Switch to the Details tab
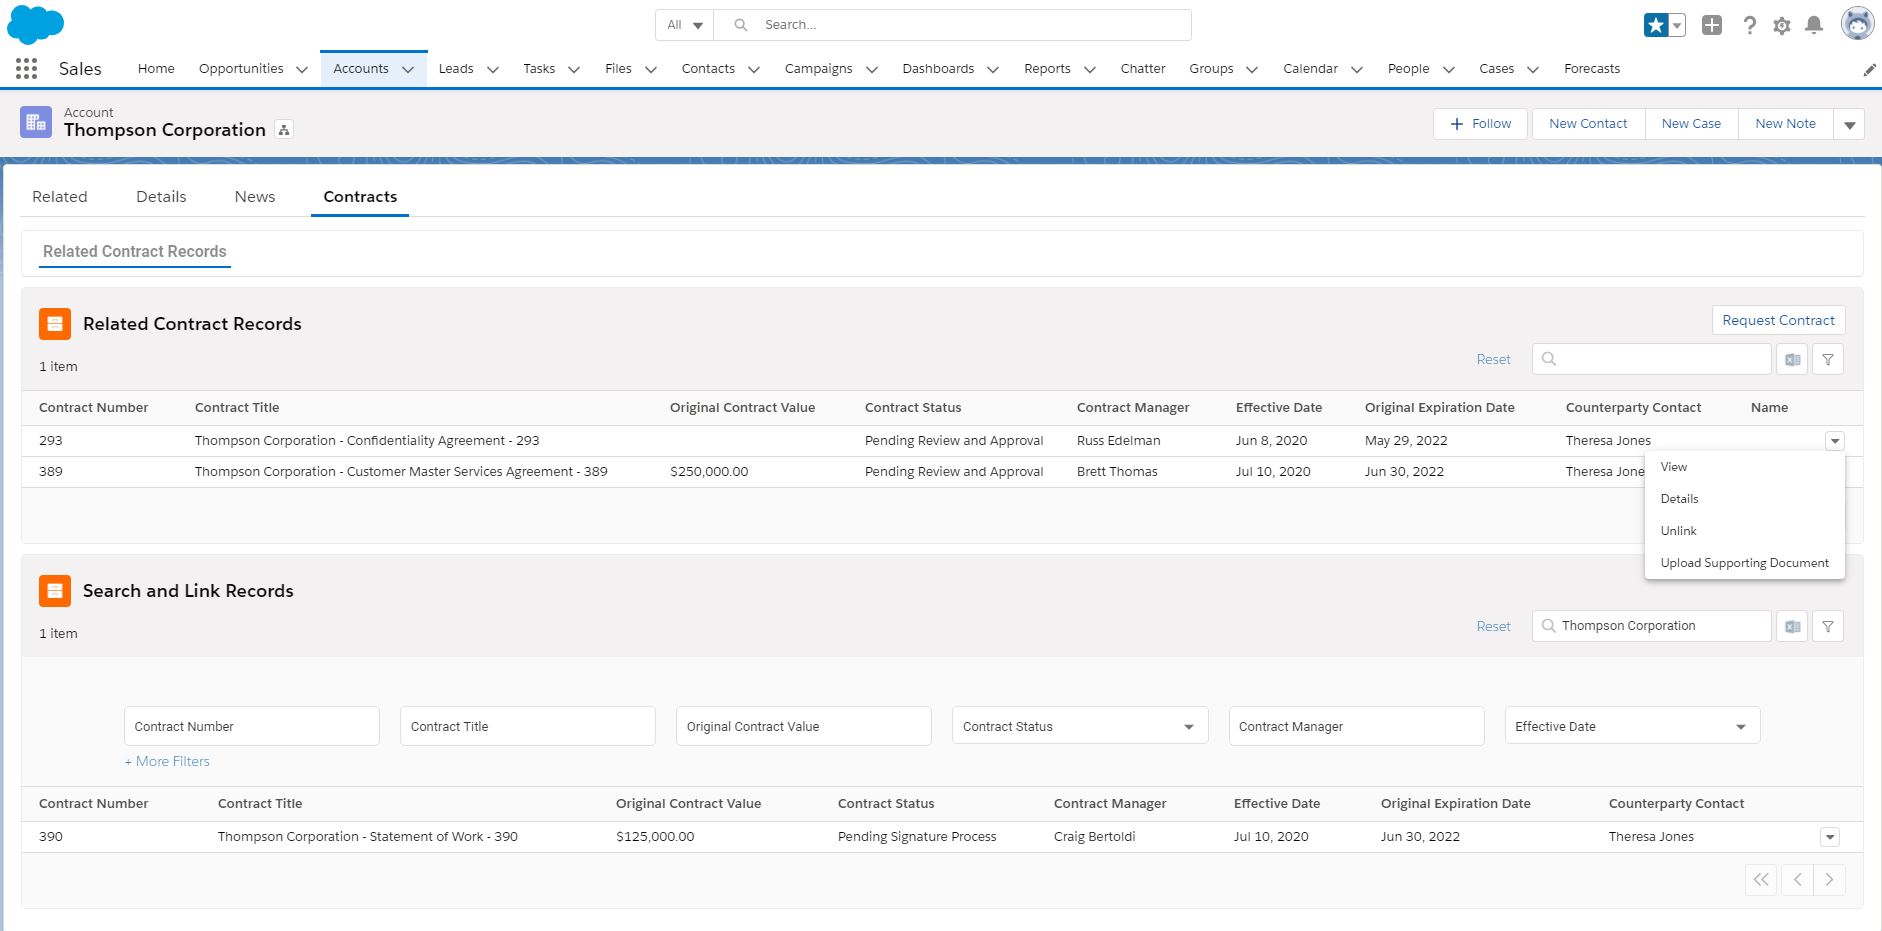This screenshot has width=1882, height=931. [161, 197]
